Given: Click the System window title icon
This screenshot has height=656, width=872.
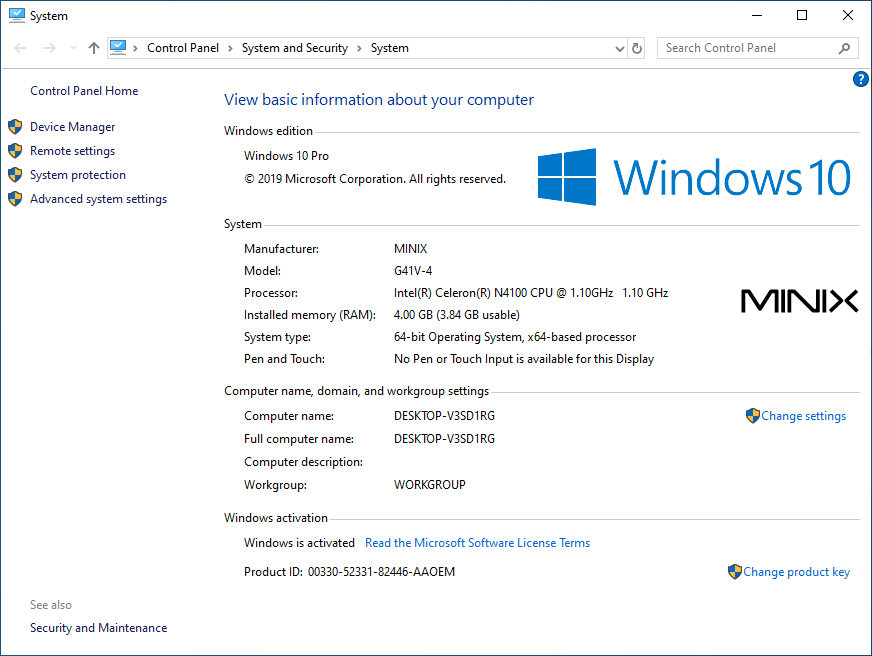Looking at the screenshot, I should click(x=17, y=16).
